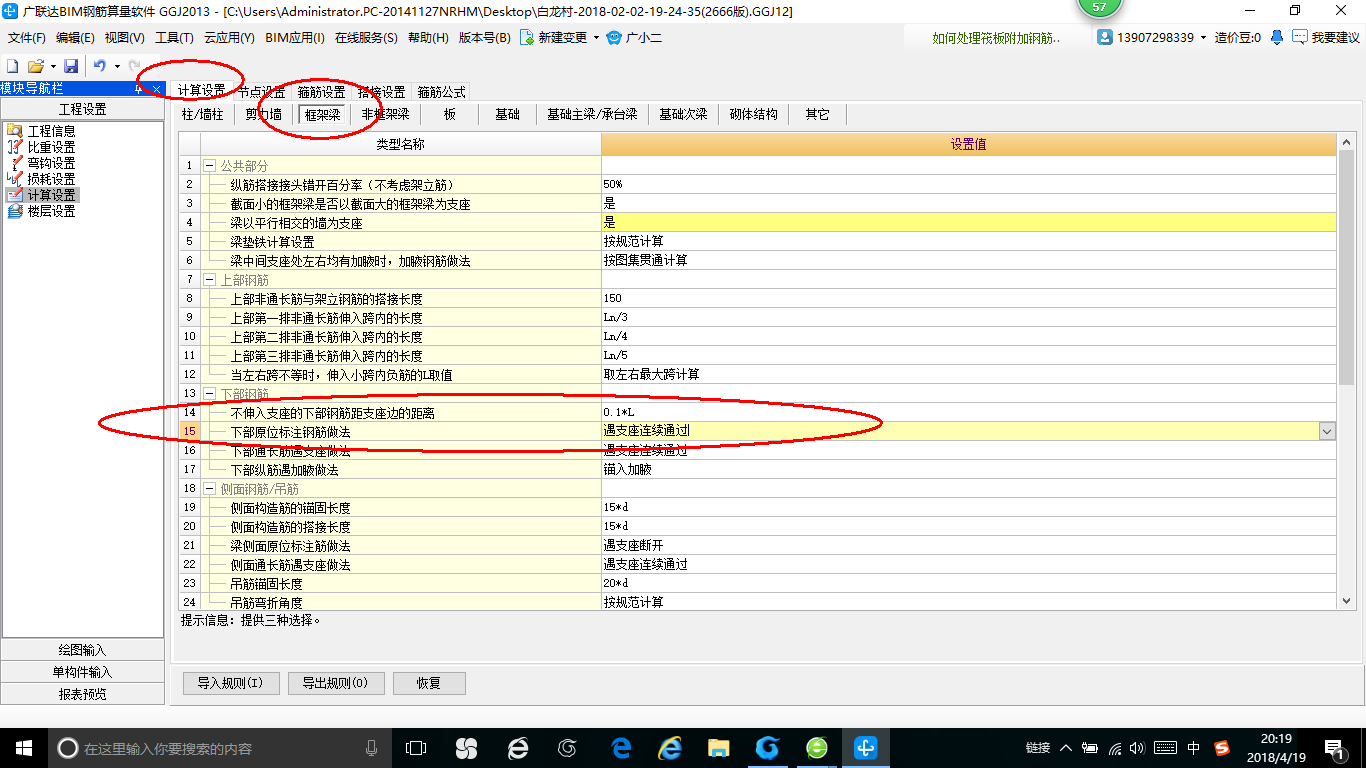Image resolution: width=1366 pixels, height=768 pixels.
Task: Select the 非框架梁 component tab
Action: tap(385, 114)
